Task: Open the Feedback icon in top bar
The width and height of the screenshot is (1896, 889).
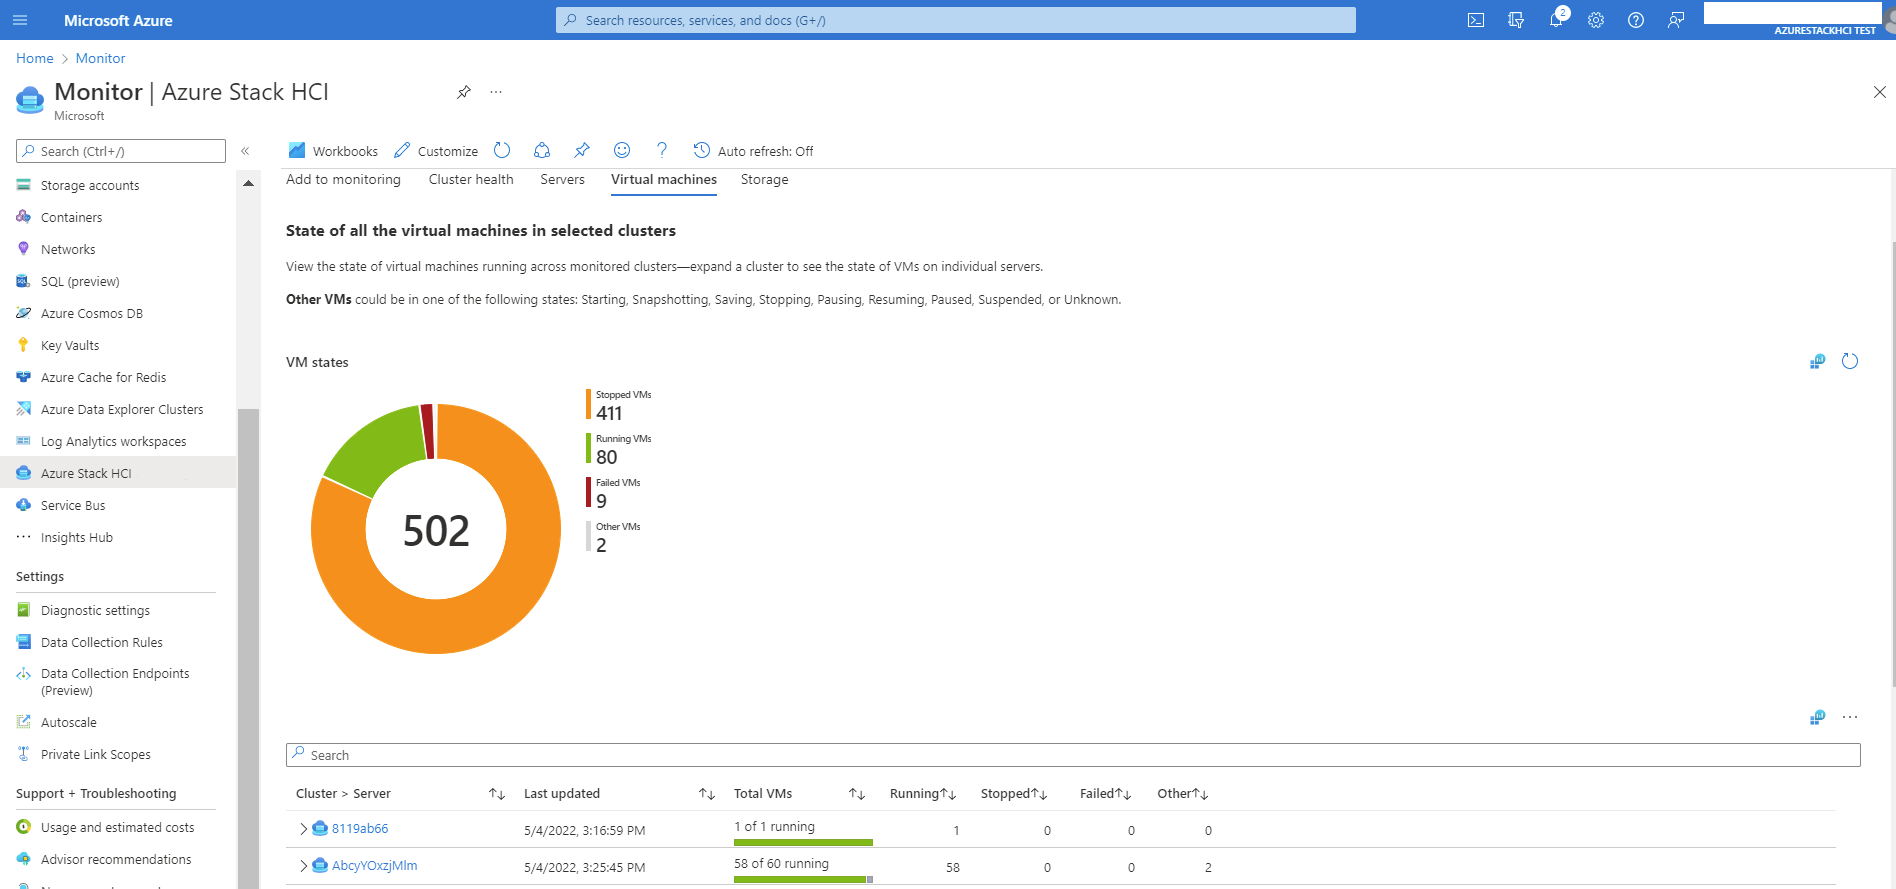Action: [1676, 20]
